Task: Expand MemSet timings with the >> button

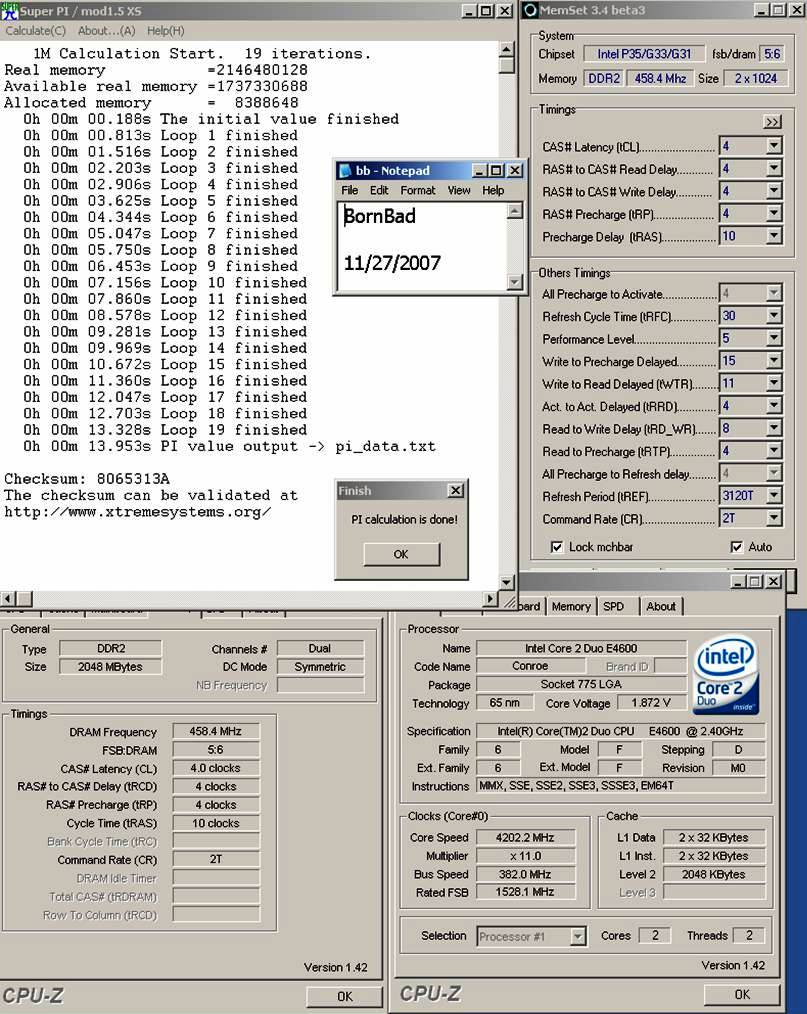Action: (x=772, y=122)
